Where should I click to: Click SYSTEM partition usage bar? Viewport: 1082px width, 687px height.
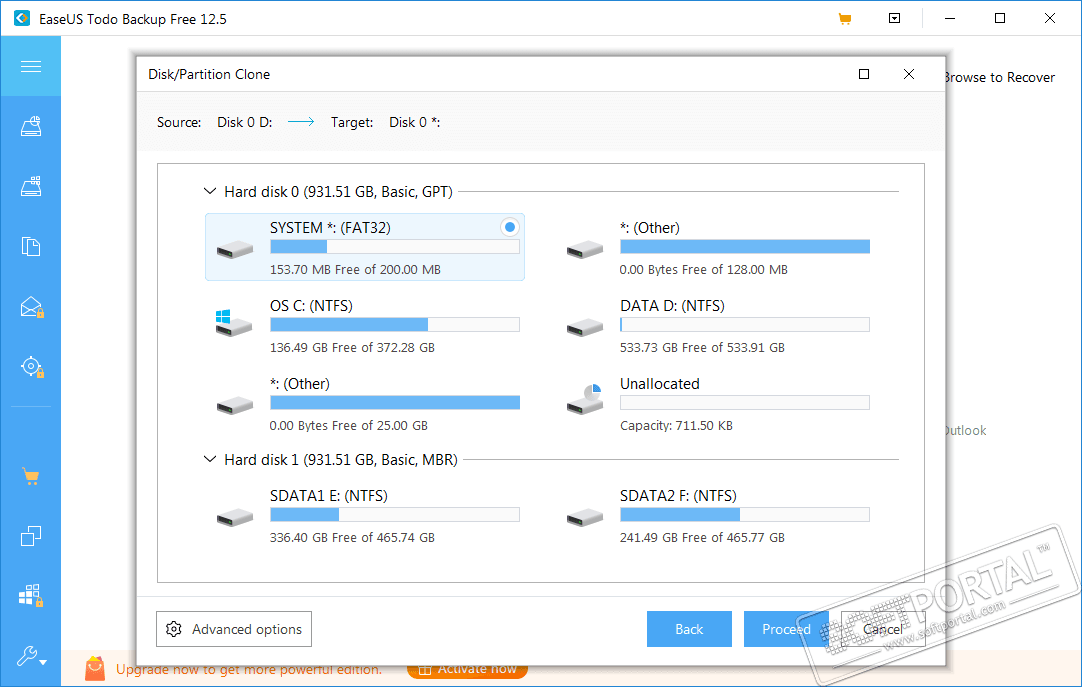click(395, 247)
